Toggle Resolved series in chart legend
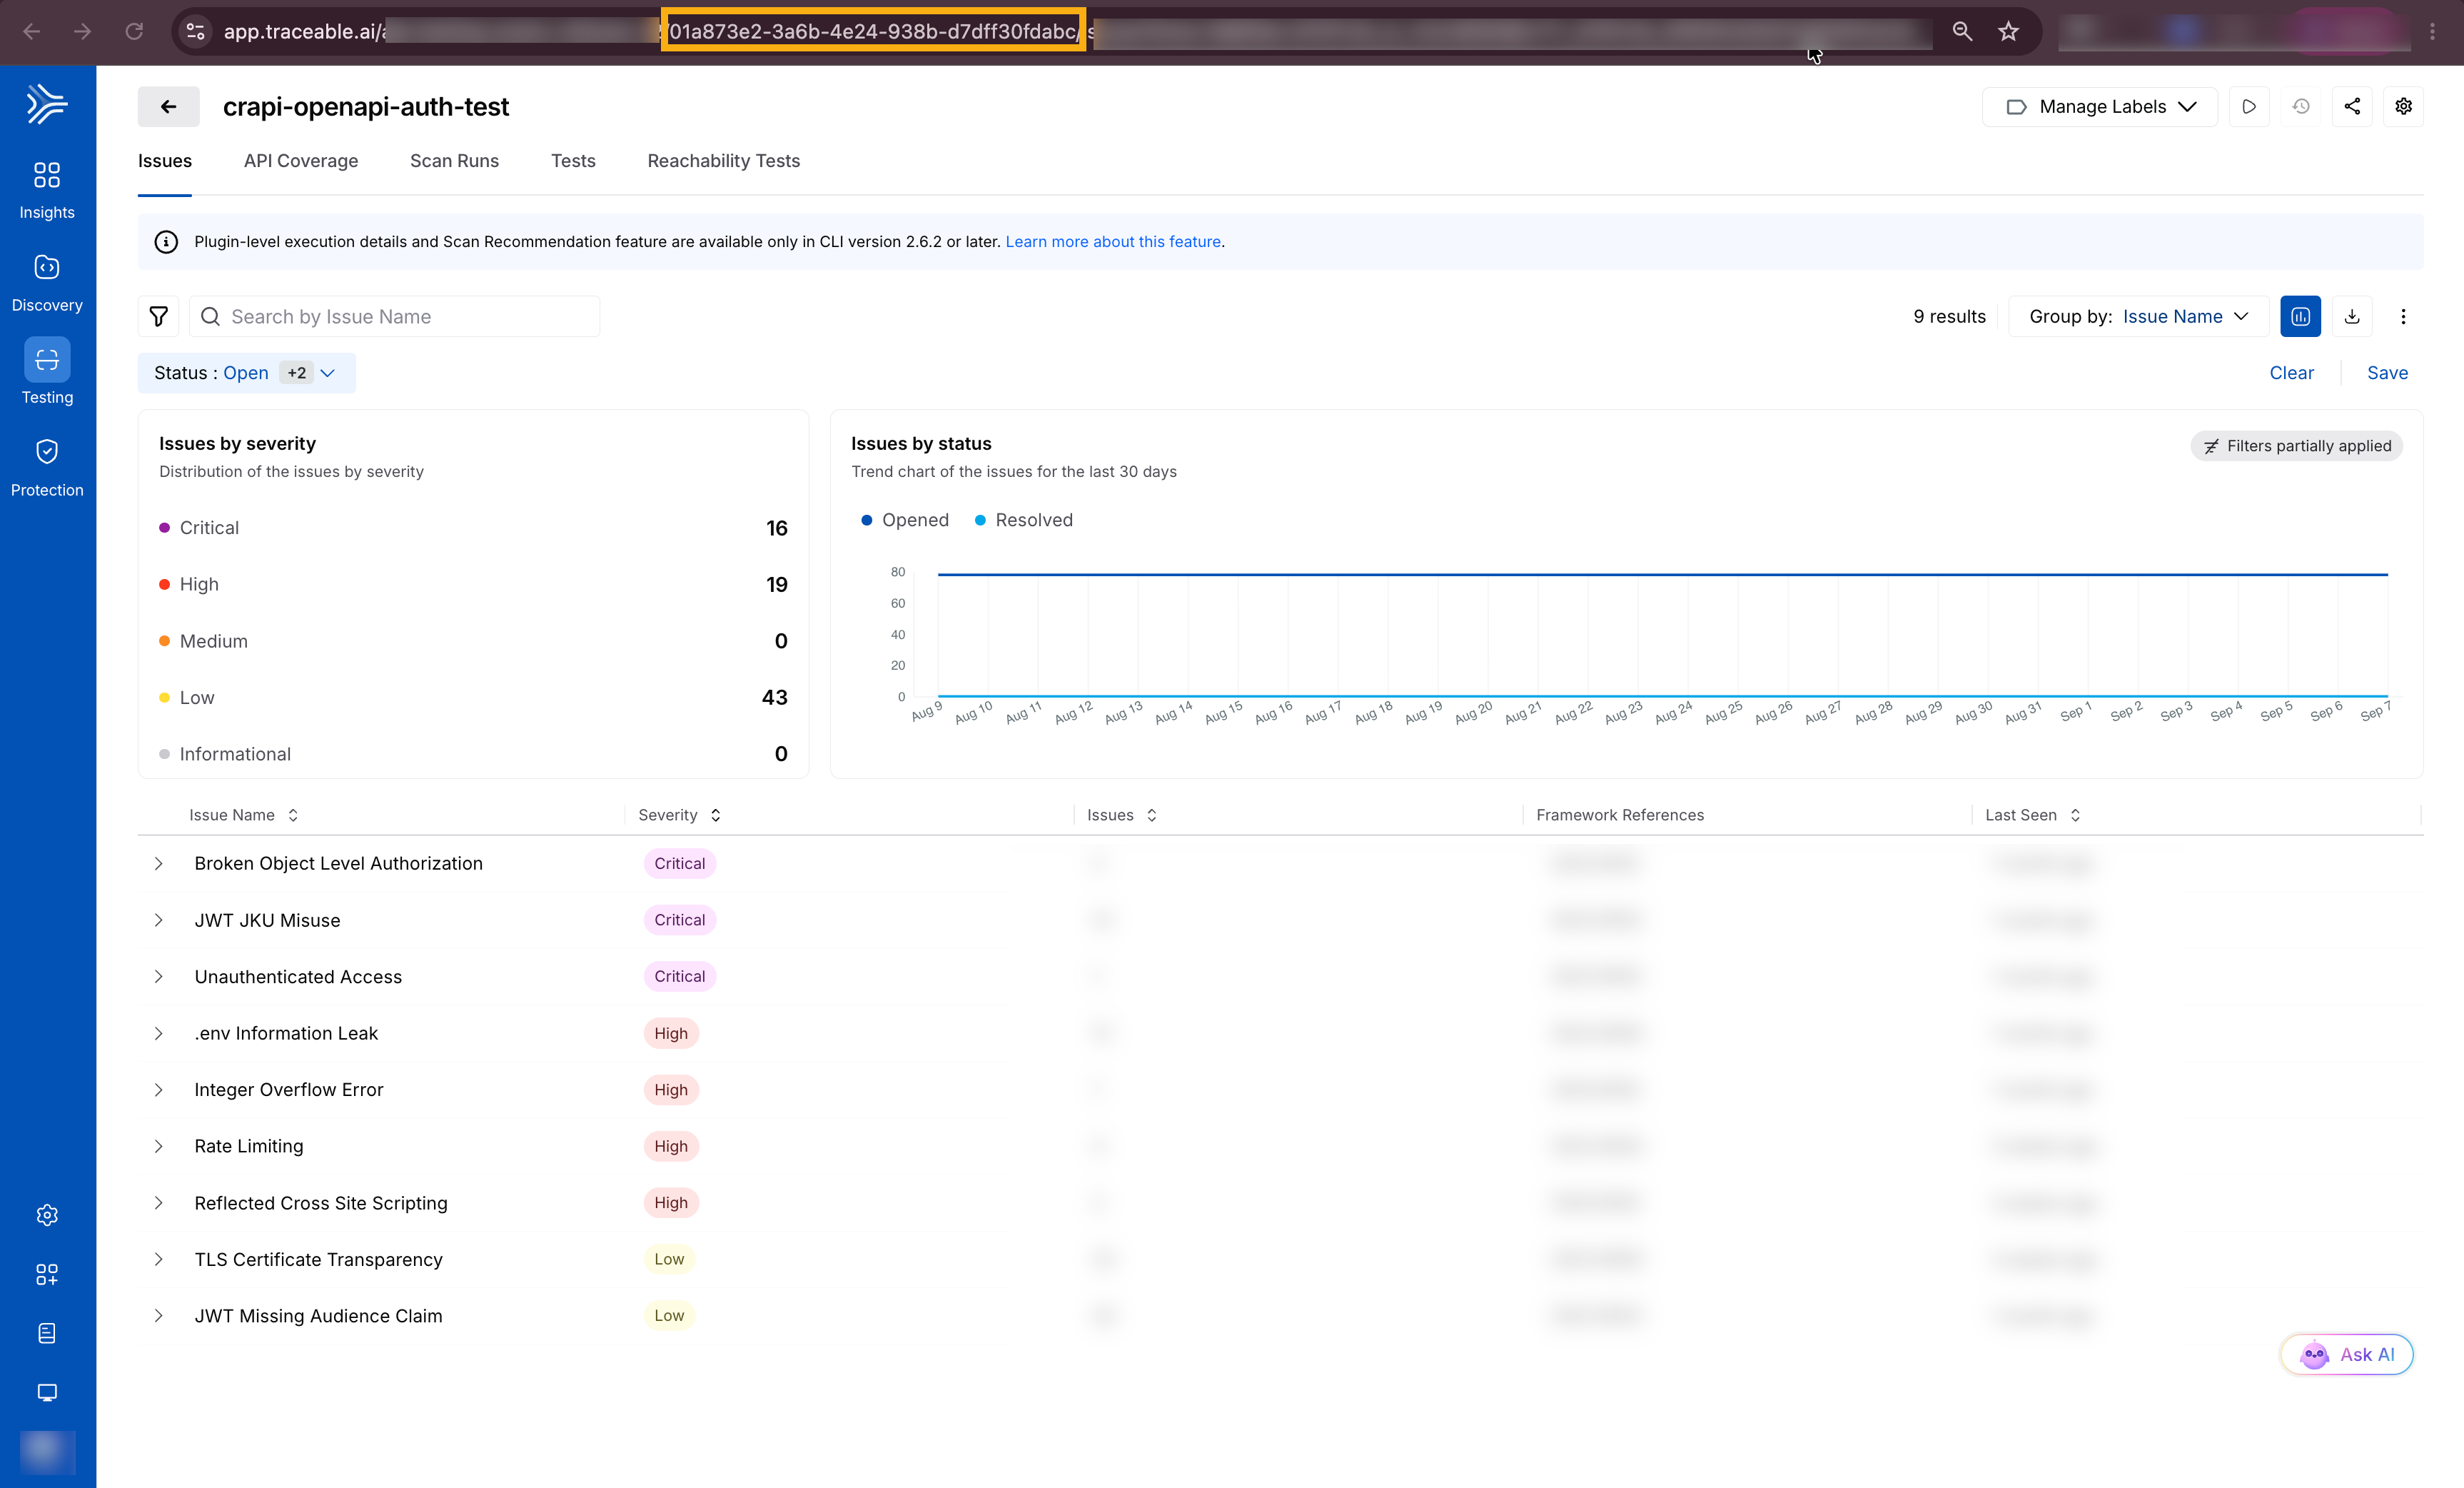 (1023, 520)
